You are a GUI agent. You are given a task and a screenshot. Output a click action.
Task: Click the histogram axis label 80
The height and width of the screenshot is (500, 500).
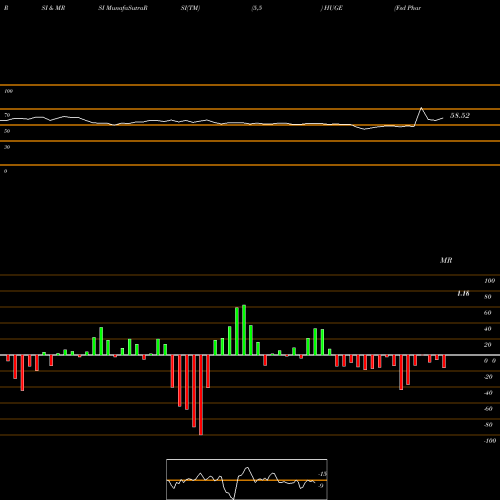[488, 297]
